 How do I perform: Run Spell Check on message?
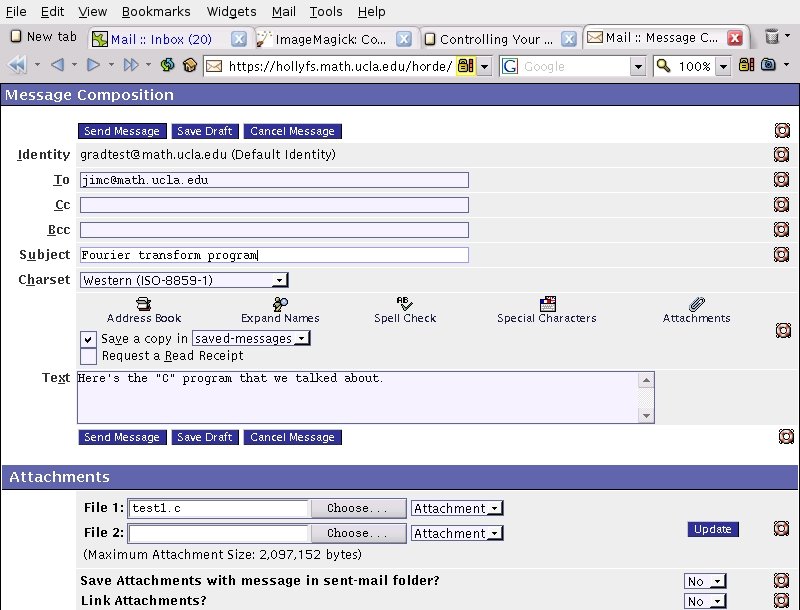[405, 303]
